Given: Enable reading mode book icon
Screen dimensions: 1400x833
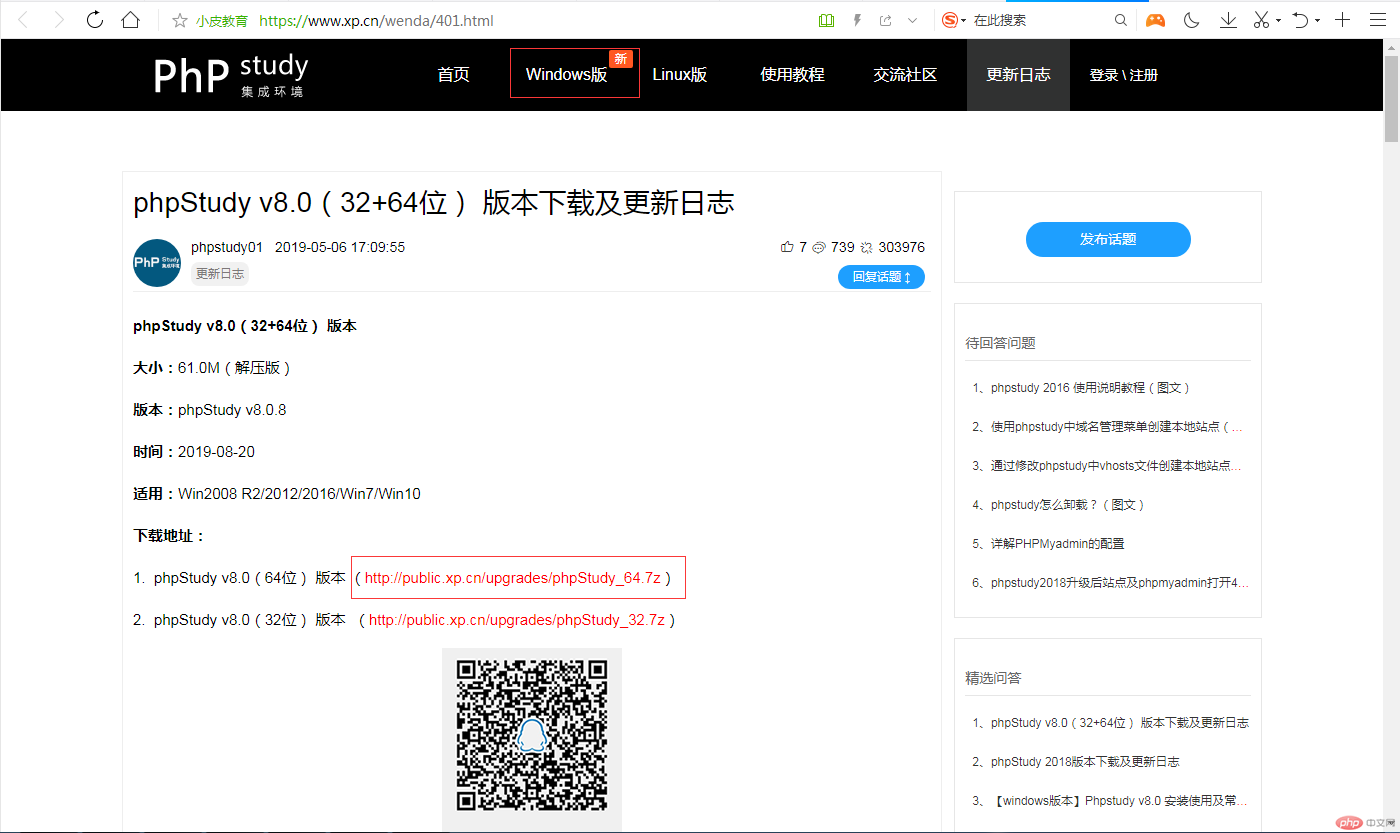Looking at the screenshot, I should click(x=826, y=20).
